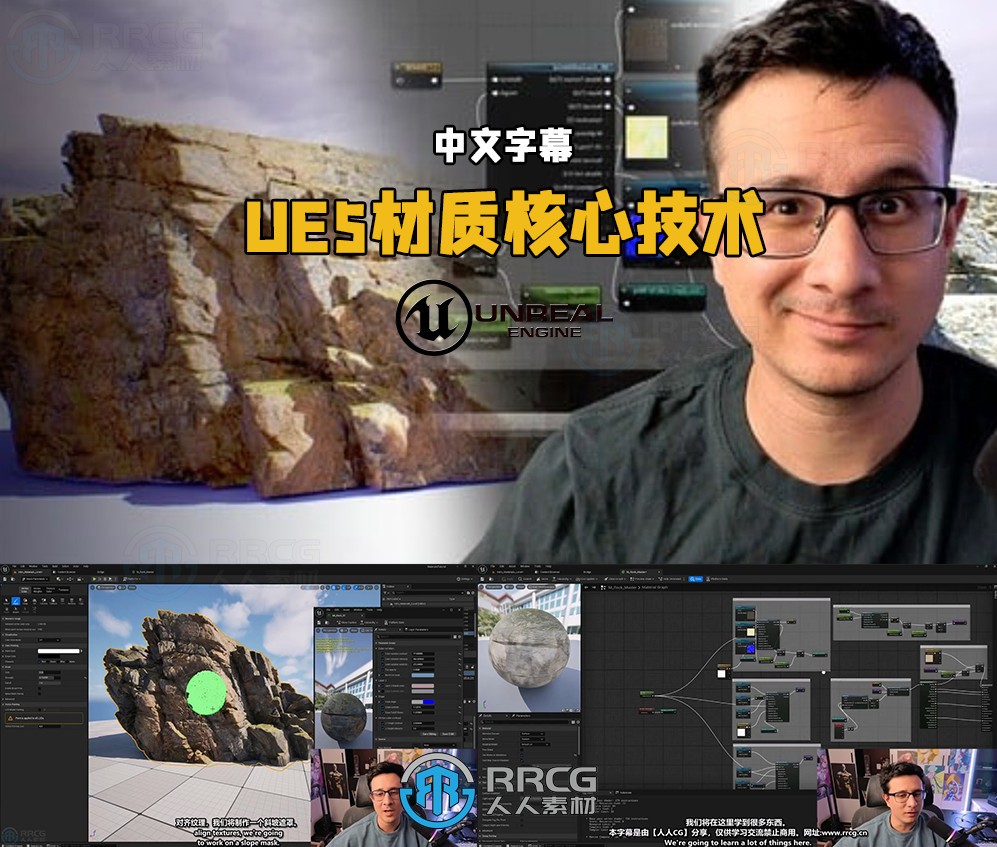Click Search in Material Editor toolbar

point(525,579)
